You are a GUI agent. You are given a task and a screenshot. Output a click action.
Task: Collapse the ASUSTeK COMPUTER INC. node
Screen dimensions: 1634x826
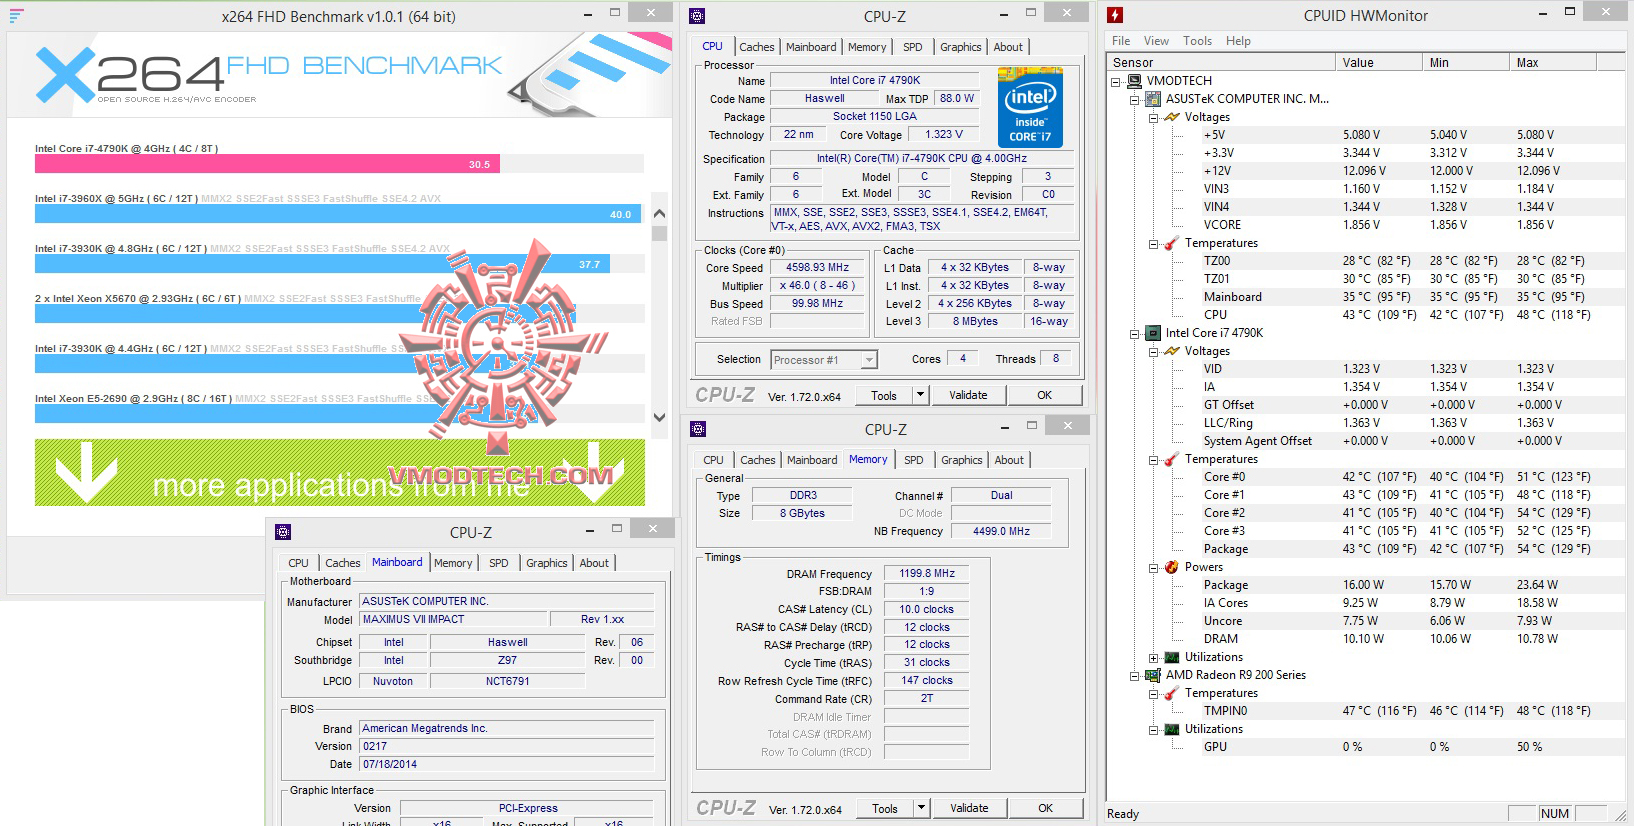(x=1135, y=99)
